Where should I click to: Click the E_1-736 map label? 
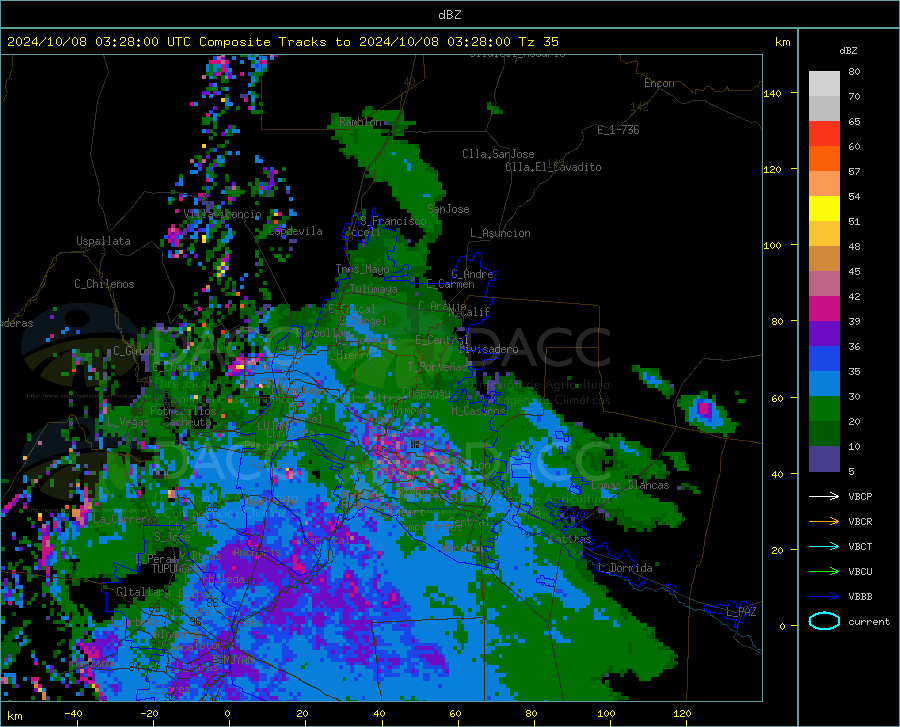tap(618, 130)
